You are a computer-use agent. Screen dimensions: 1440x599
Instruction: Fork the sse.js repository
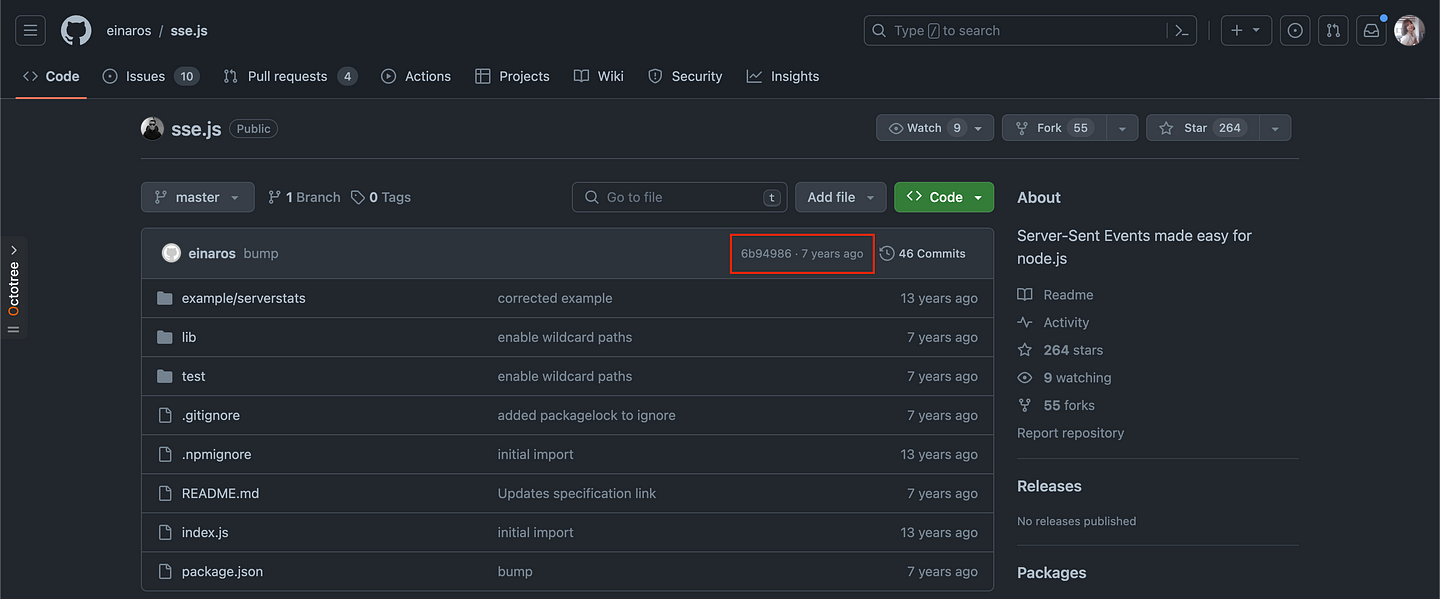(1053, 128)
